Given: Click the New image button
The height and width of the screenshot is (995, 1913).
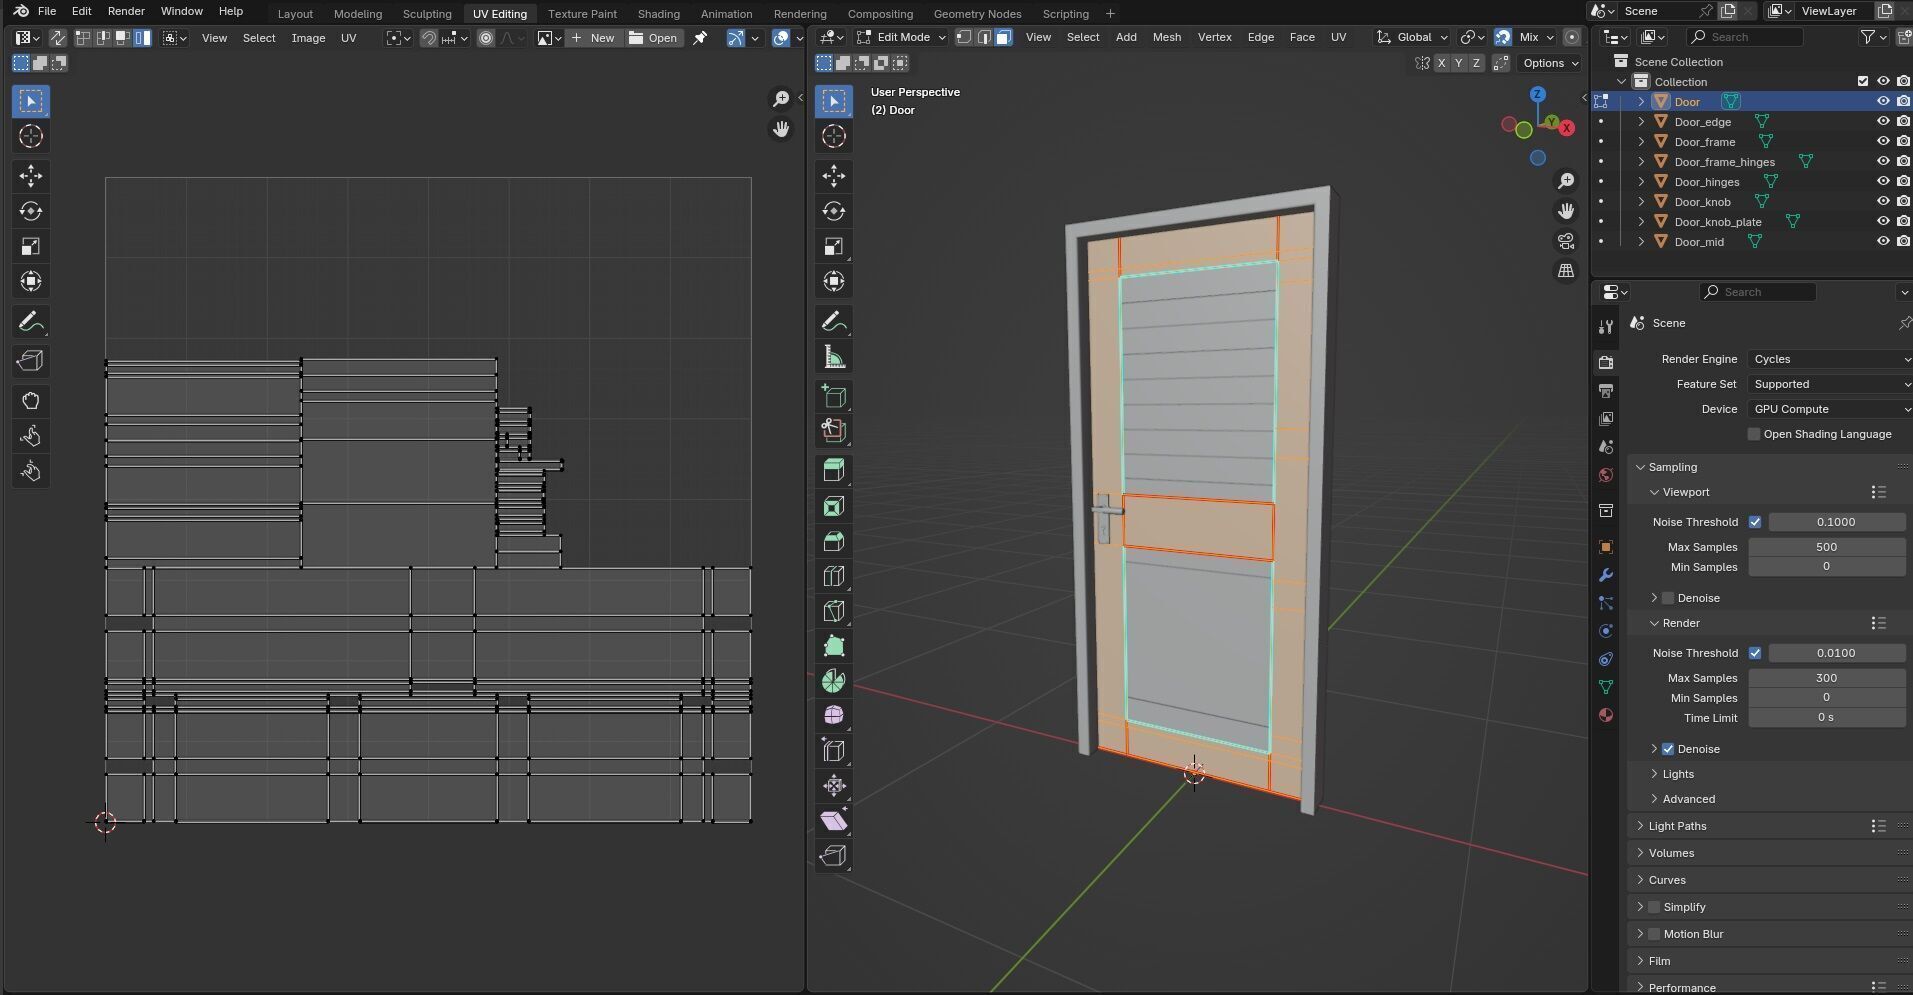Looking at the screenshot, I should pos(592,38).
